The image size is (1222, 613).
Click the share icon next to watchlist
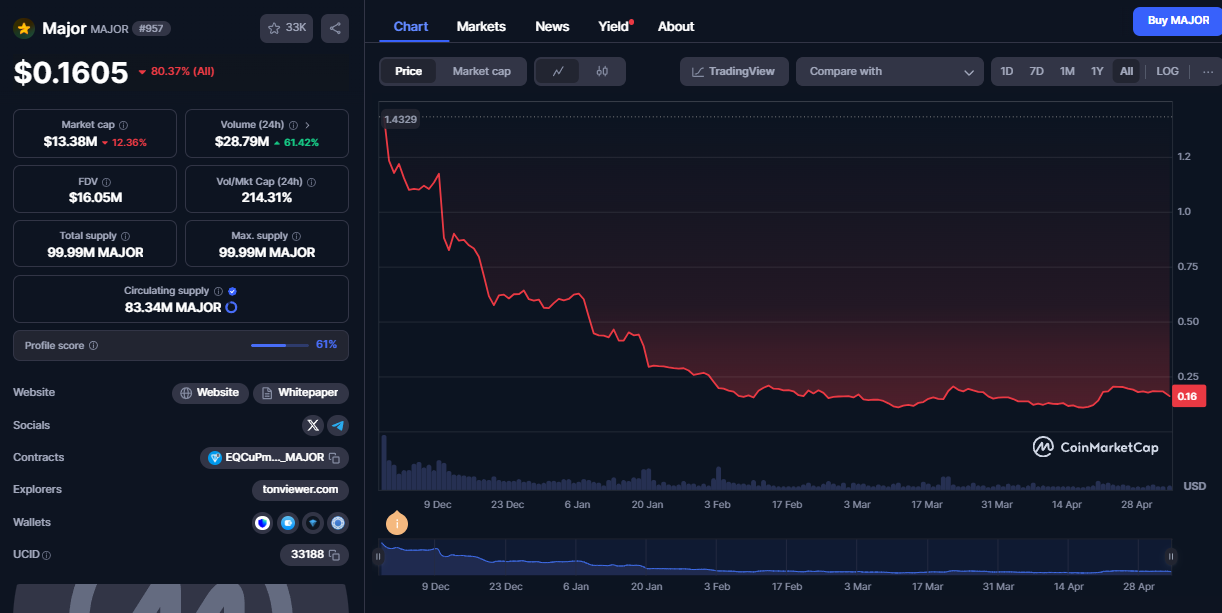(335, 28)
